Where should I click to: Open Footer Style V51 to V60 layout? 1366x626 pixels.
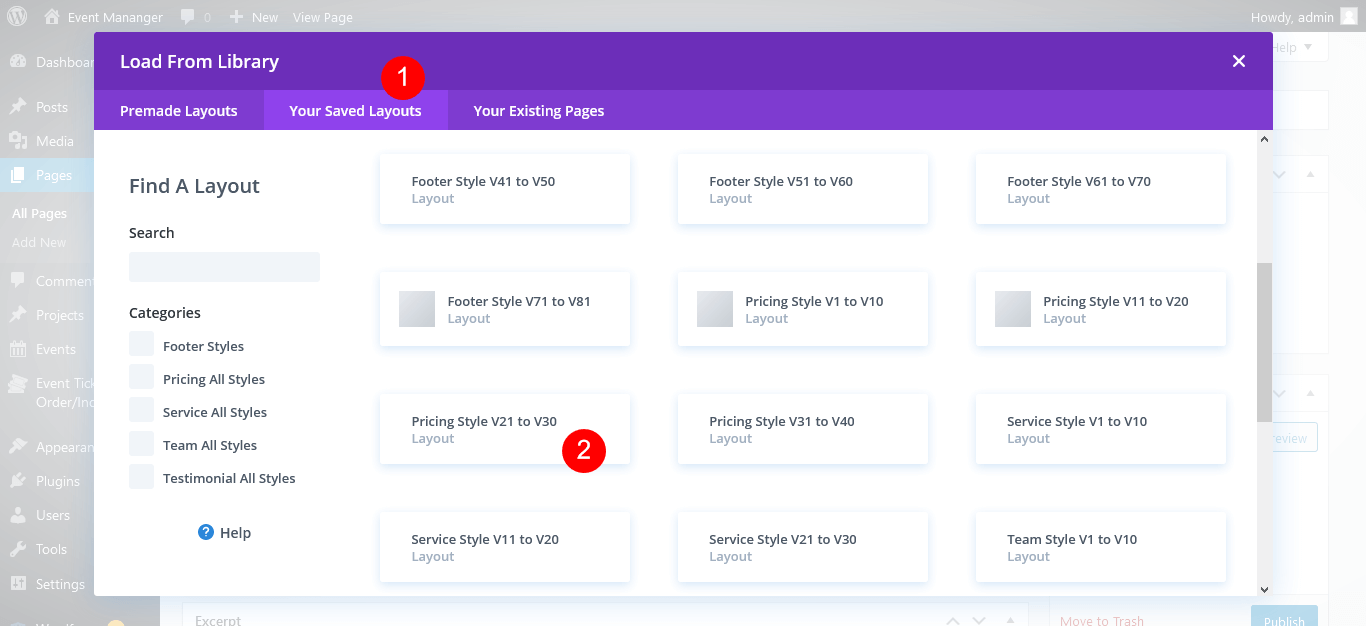point(803,189)
